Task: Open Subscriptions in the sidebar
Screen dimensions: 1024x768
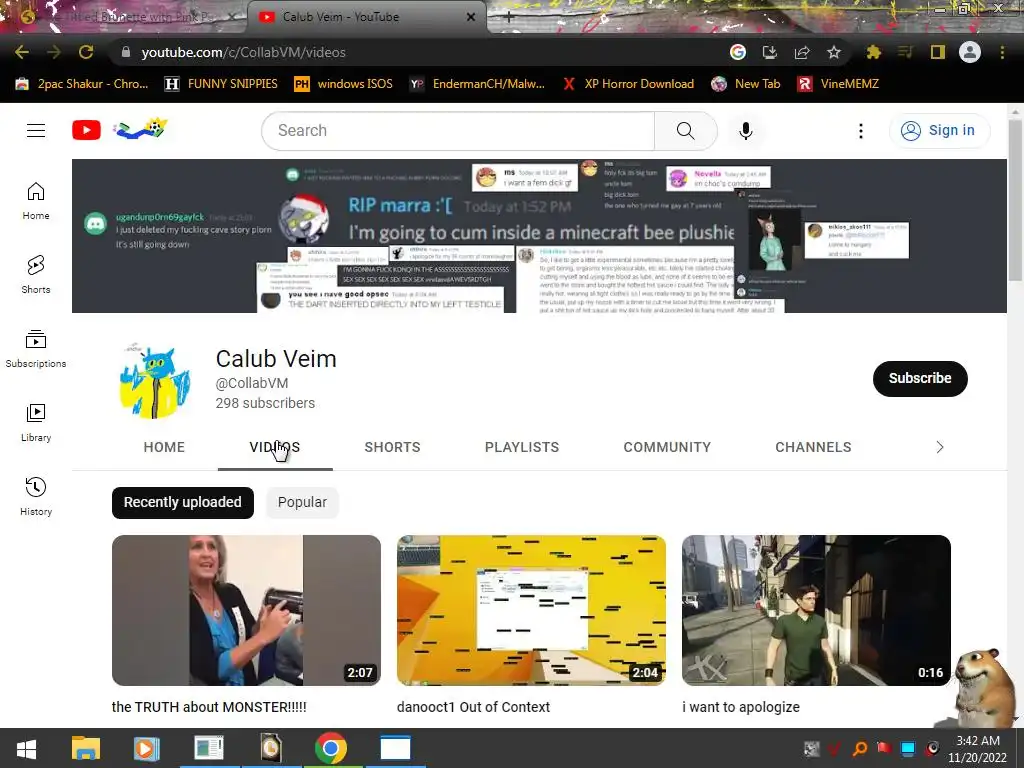Action: tap(36, 349)
